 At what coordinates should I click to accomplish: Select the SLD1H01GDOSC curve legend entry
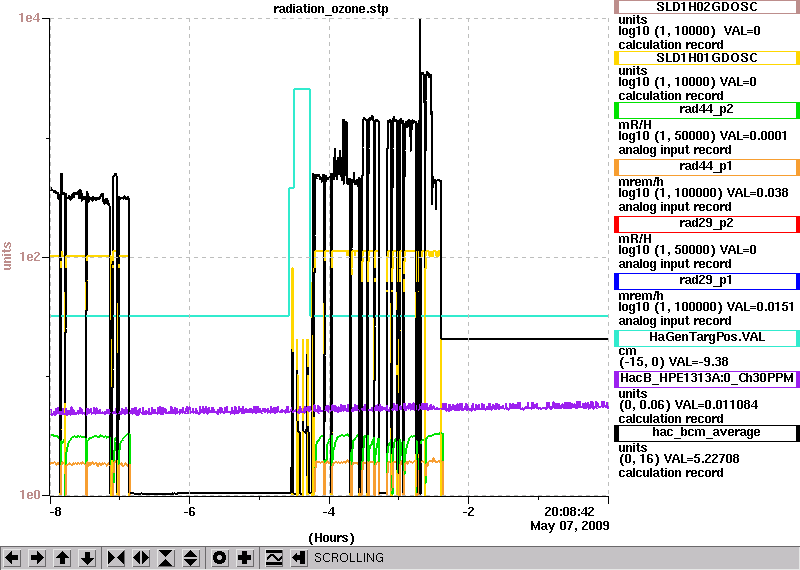pyautogui.click(x=707, y=58)
